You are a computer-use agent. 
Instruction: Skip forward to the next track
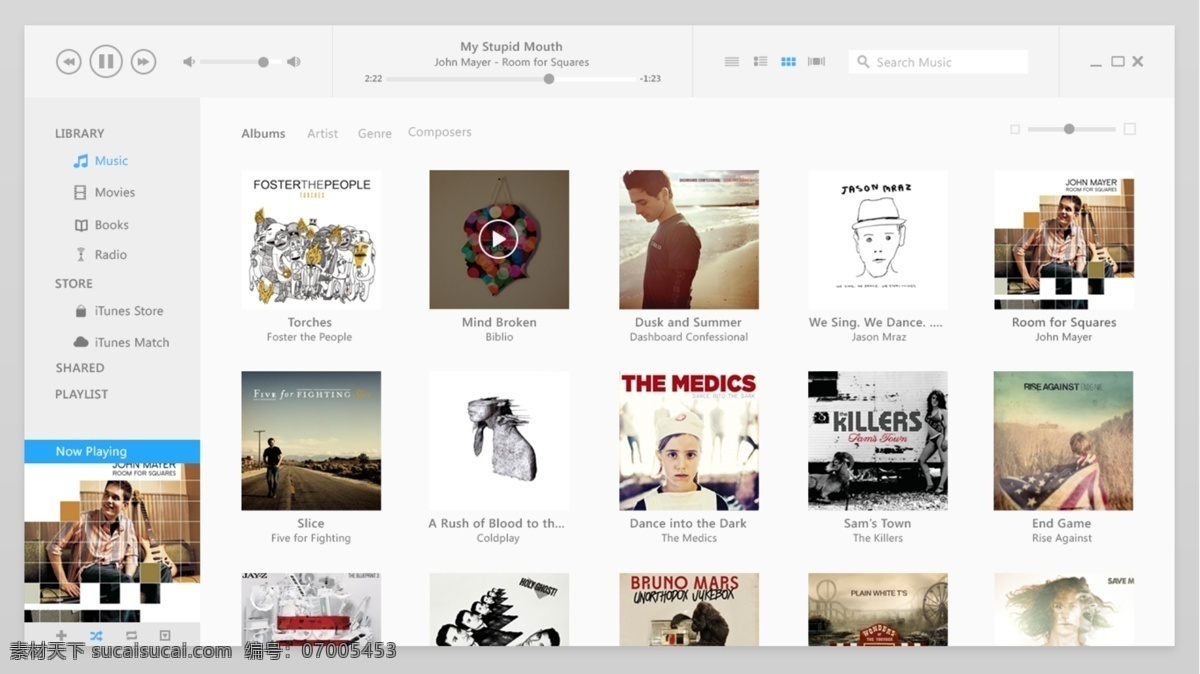[143, 62]
